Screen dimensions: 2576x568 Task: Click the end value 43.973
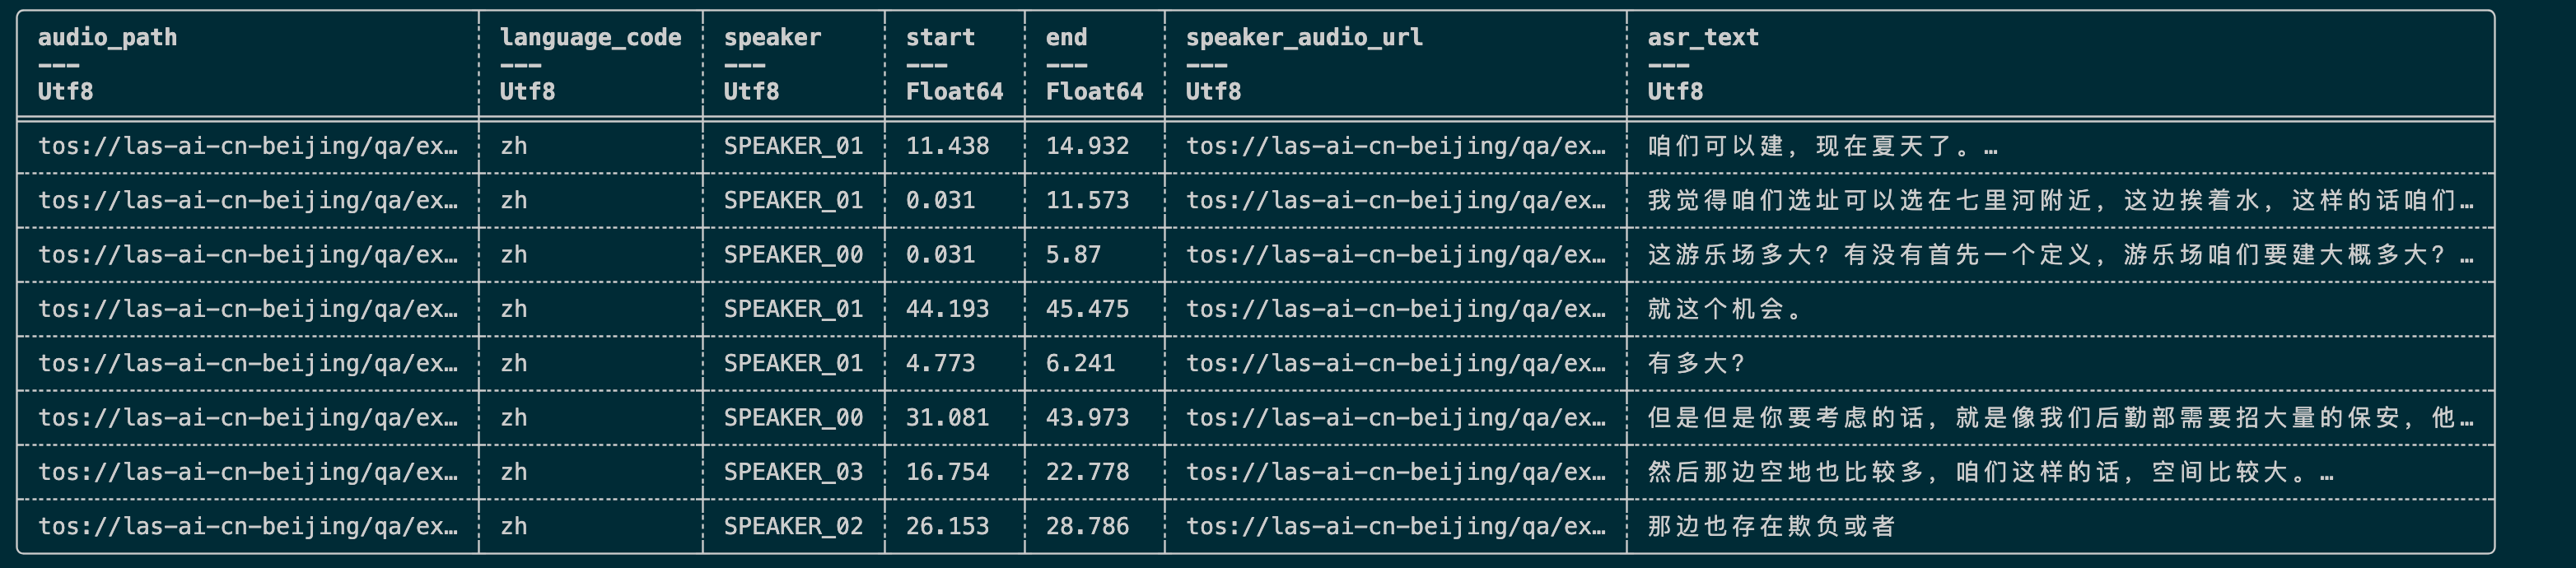click(x=1087, y=418)
